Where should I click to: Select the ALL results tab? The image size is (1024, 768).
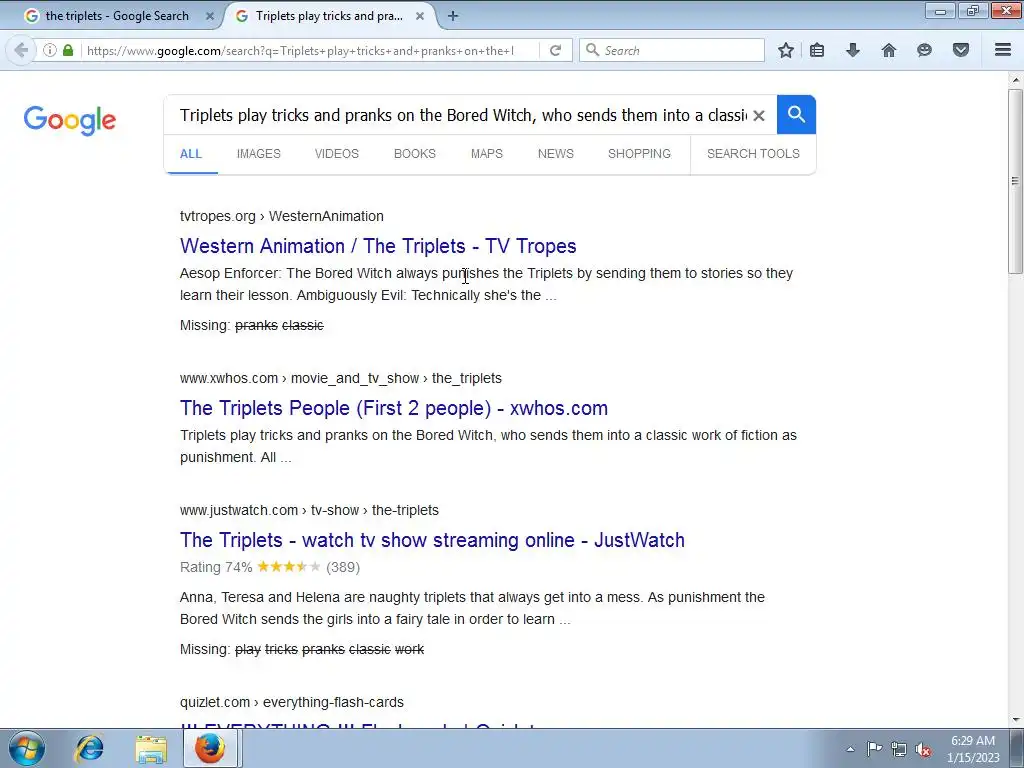191,153
